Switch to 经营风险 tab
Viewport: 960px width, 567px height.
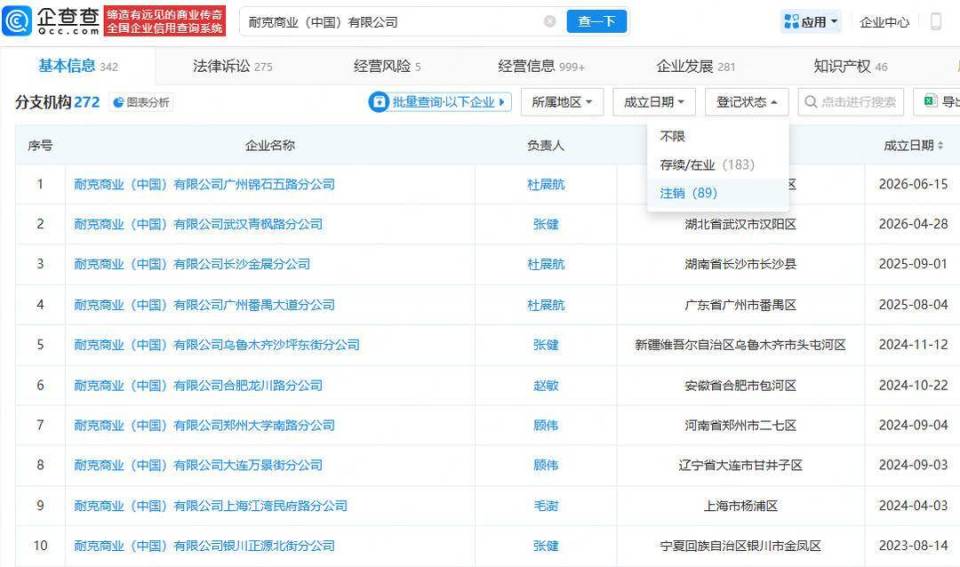click(x=387, y=66)
